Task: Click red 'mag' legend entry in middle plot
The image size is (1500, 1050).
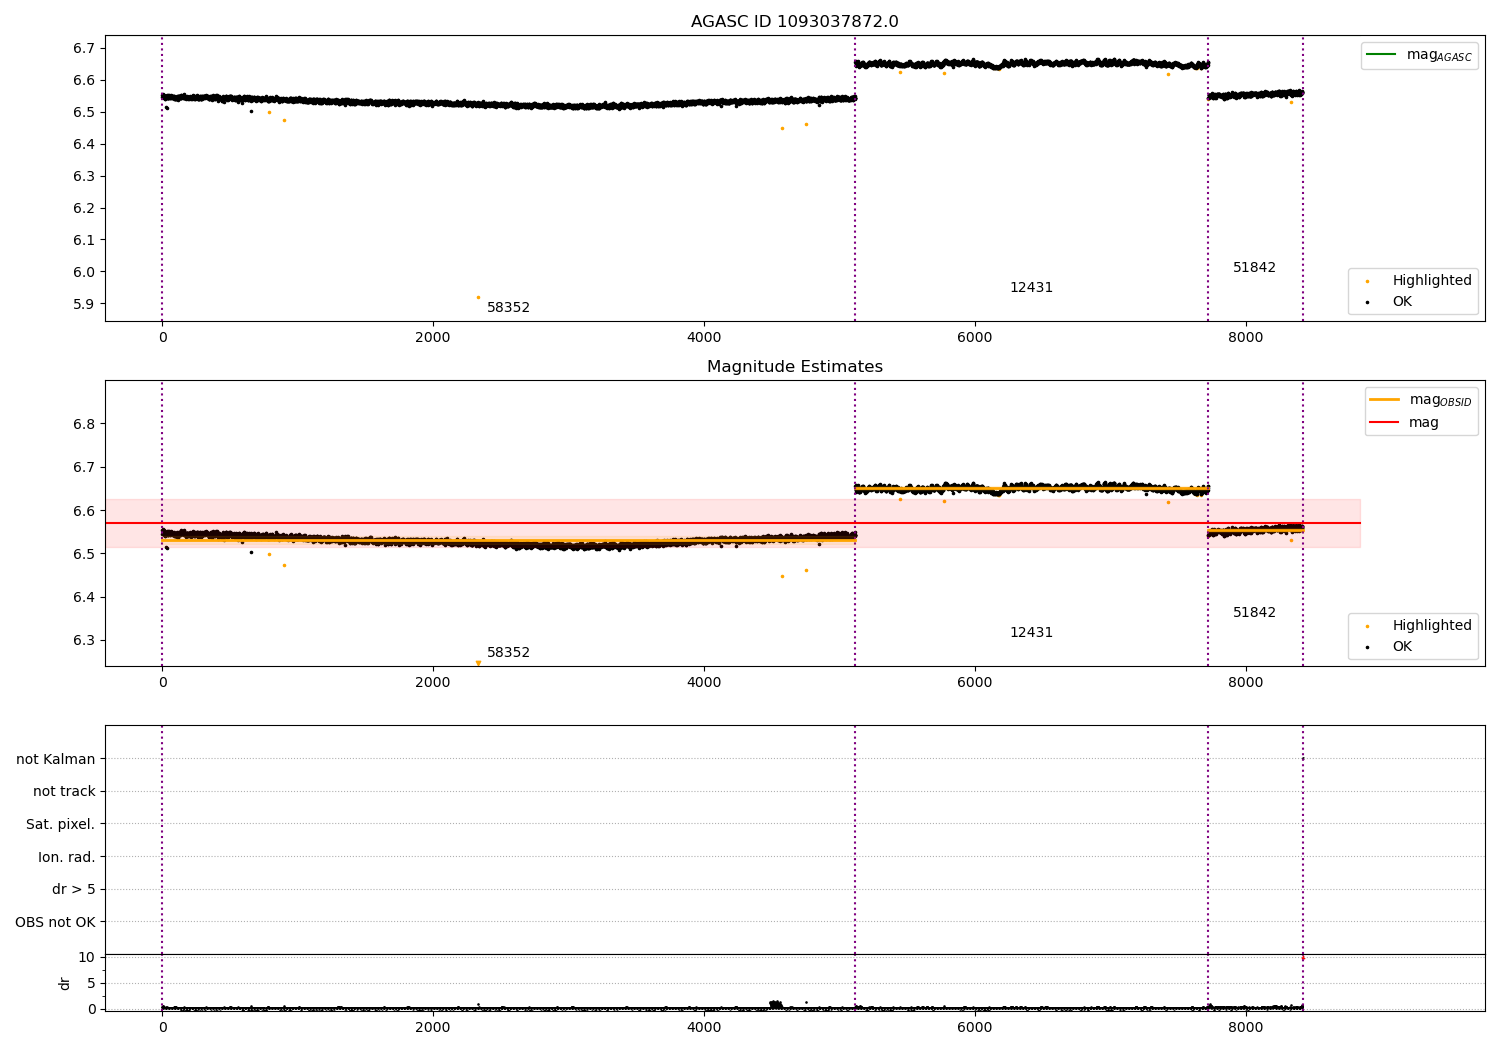Action: point(1405,423)
